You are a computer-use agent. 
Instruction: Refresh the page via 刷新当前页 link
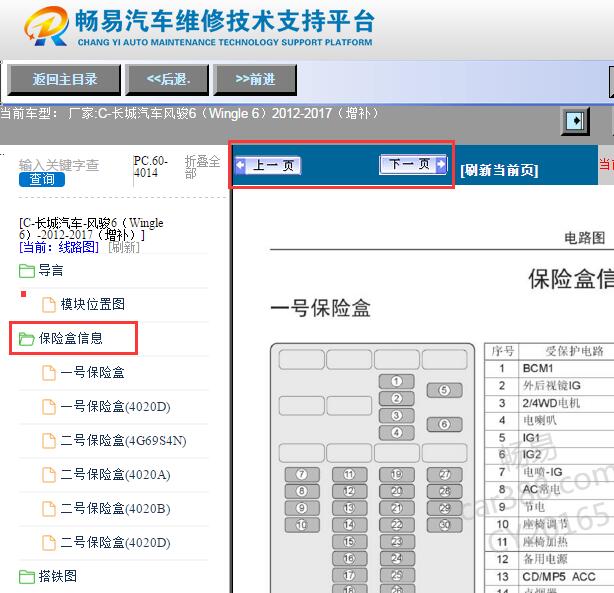tap(499, 170)
